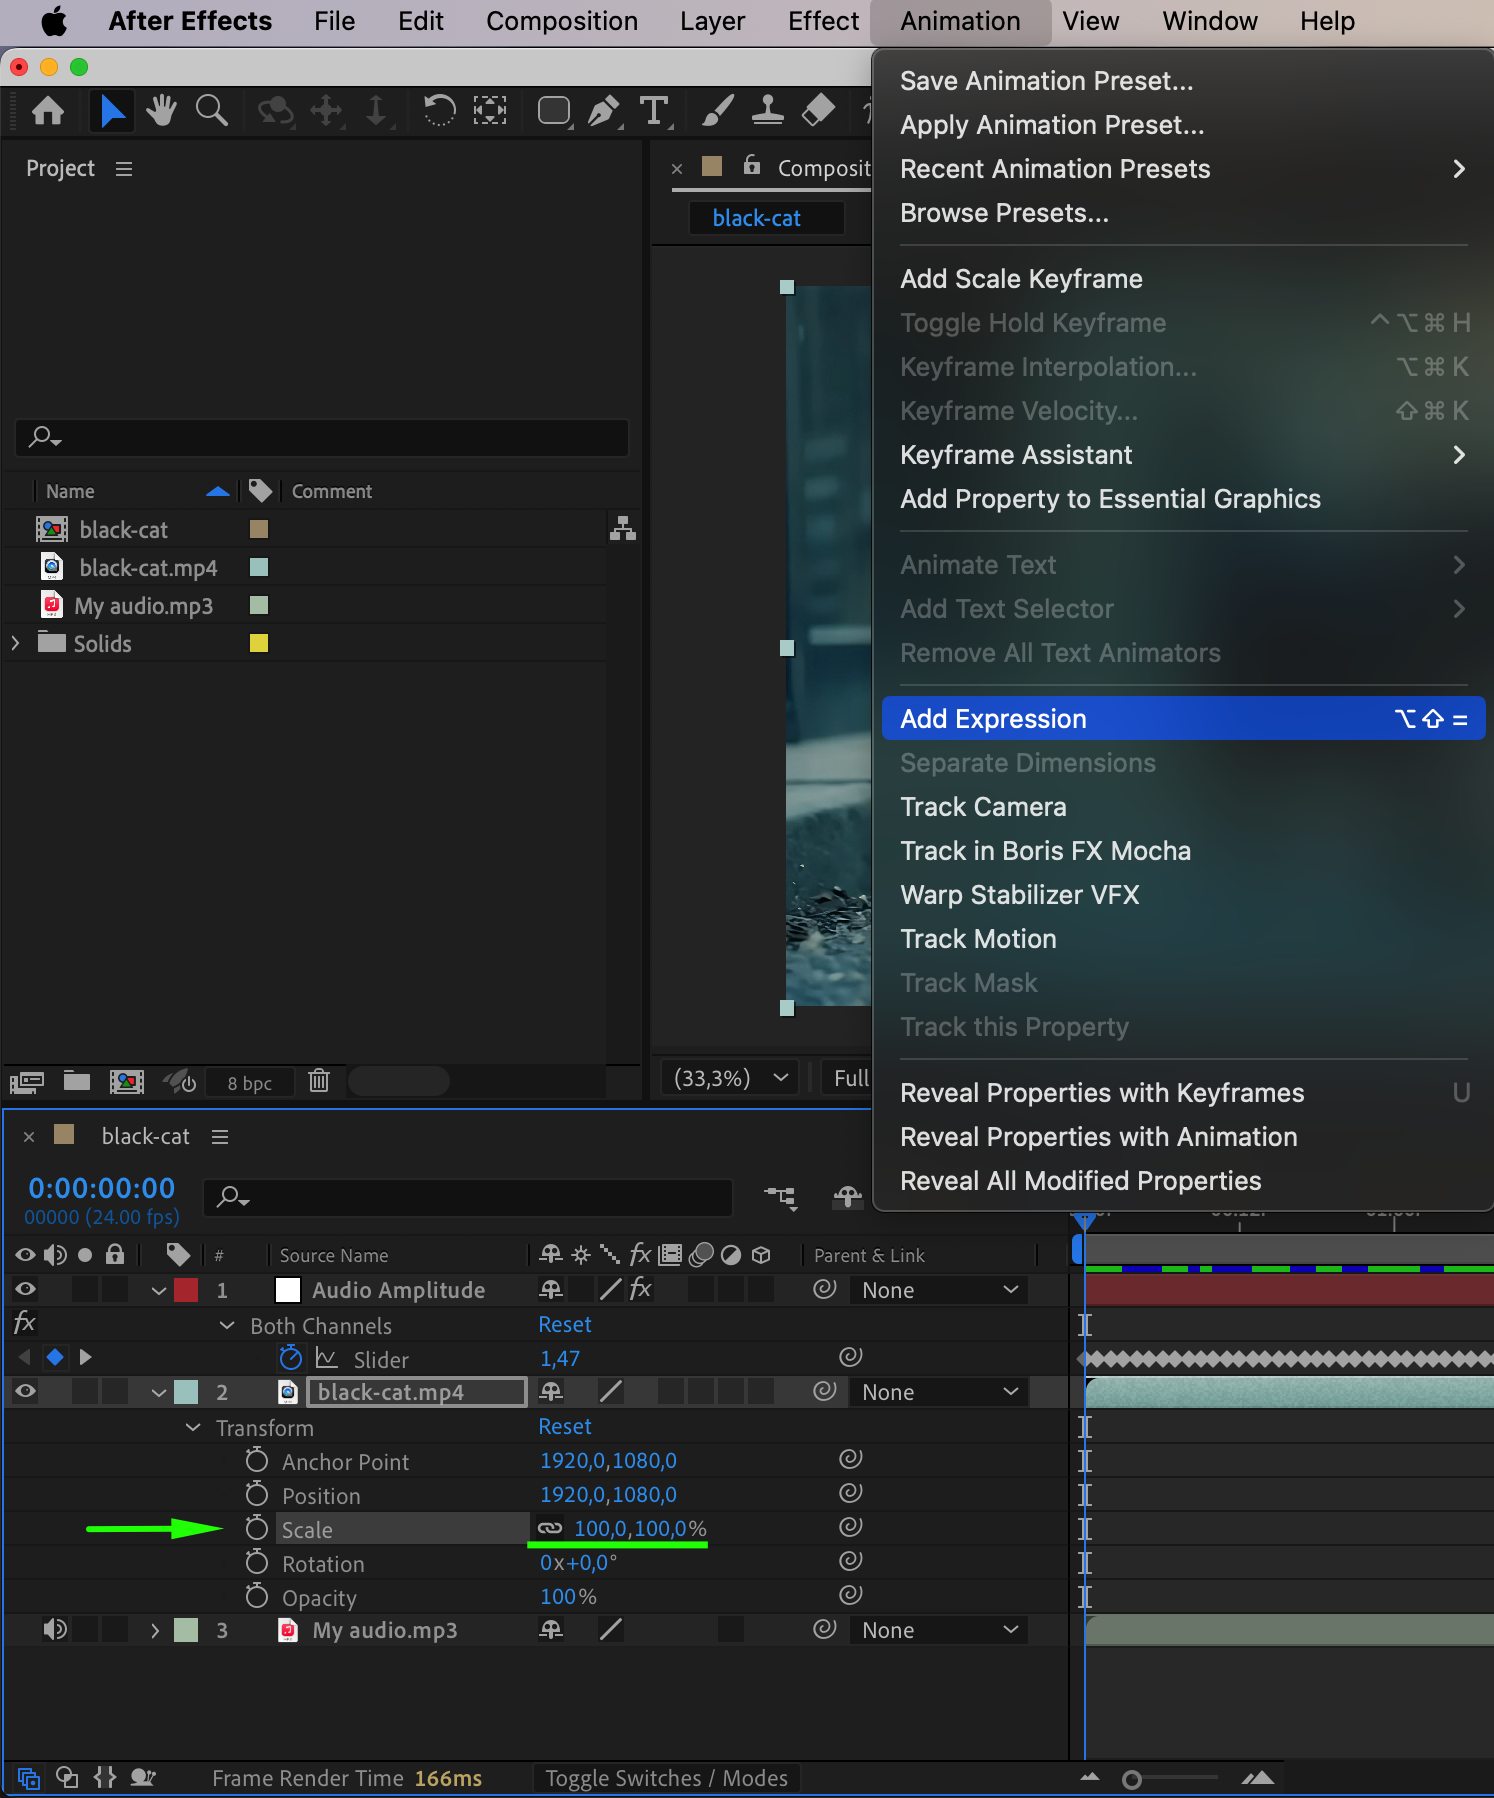
Task: Select the Pan Behind anchor point tool
Action: [x=489, y=110]
